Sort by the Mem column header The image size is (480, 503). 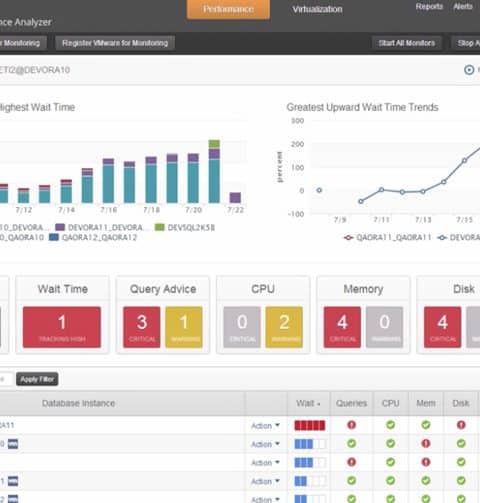(x=426, y=403)
